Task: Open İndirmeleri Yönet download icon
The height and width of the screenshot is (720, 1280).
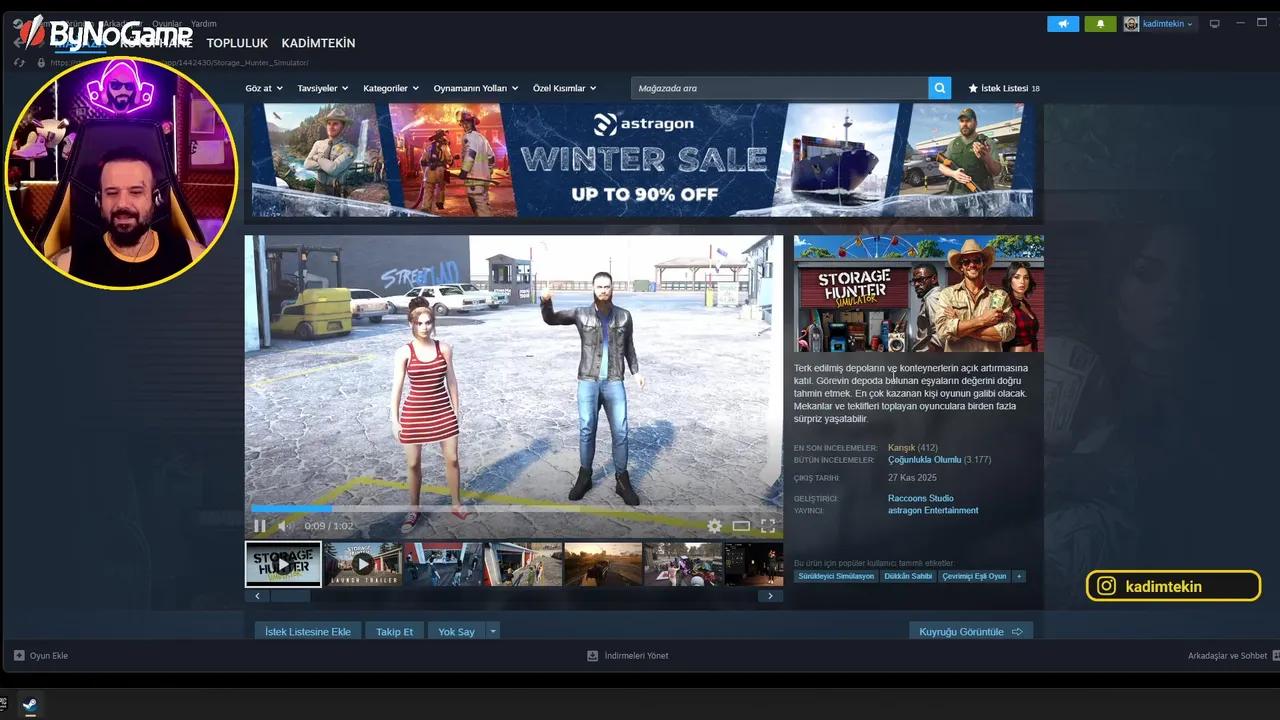Action: click(592, 656)
